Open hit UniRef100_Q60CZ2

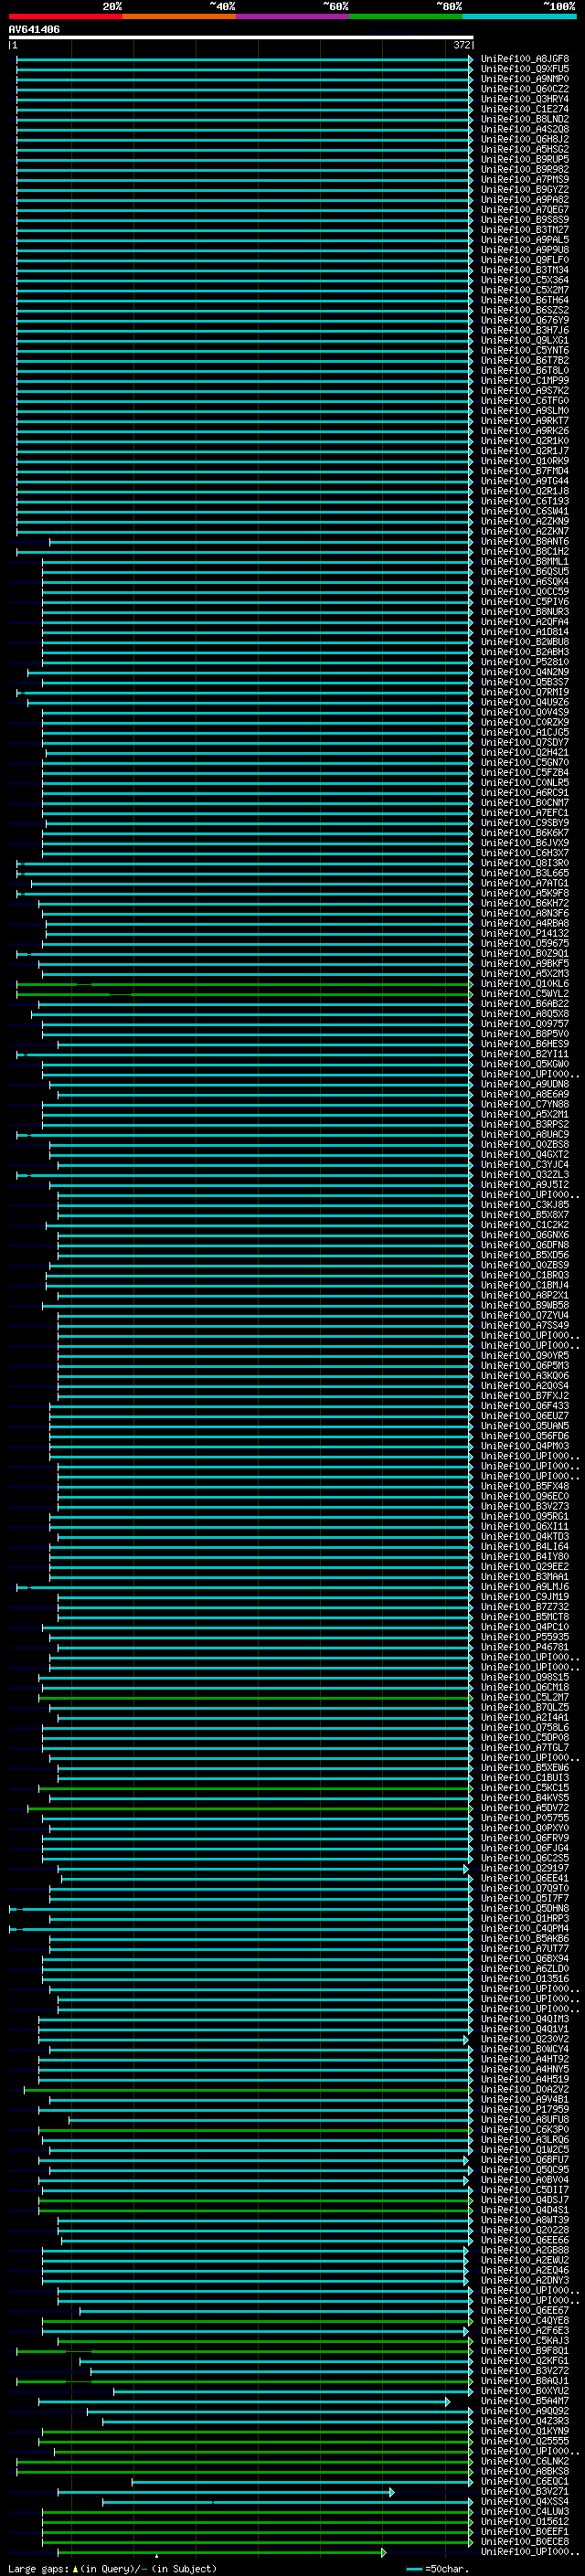(x=525, y=89)
